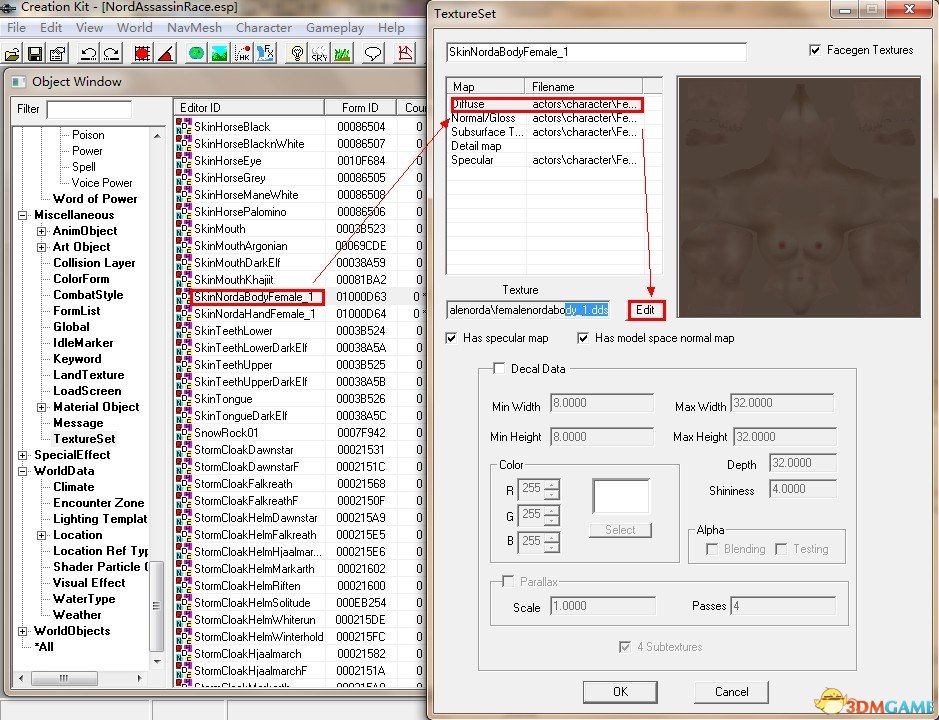Click the icon beside StormCloakDawnstar row
The width and height of the screenshot is (939, 720).
click(x=184, y=449)
